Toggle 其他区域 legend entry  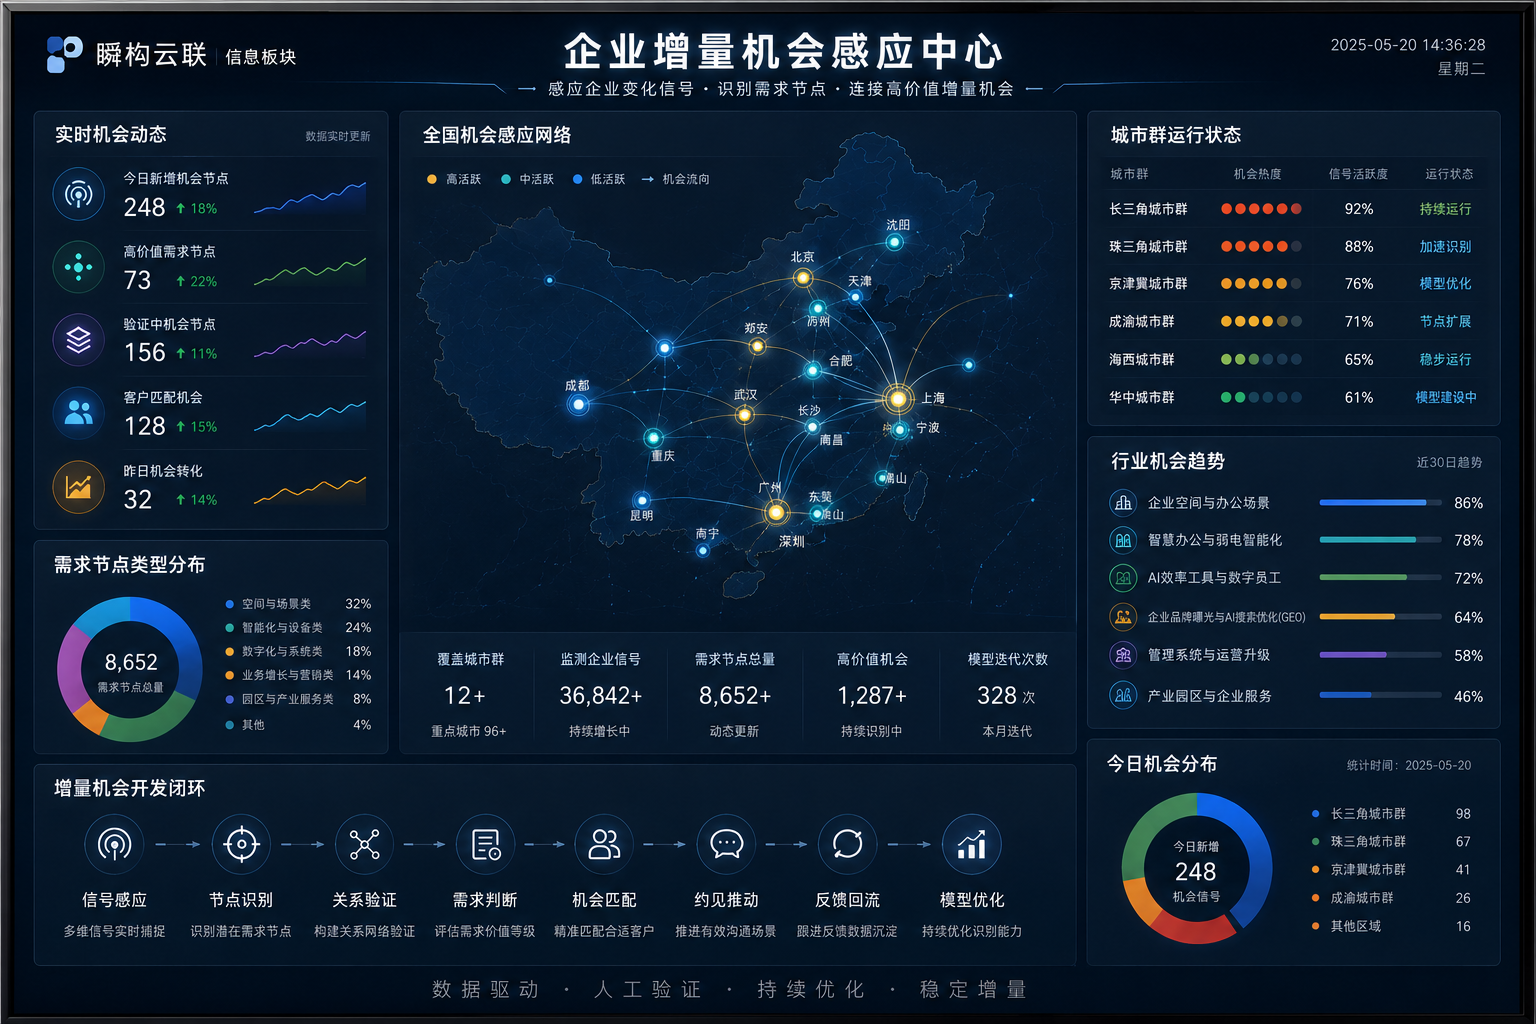pyautogui.click(x=1391, y=926)
